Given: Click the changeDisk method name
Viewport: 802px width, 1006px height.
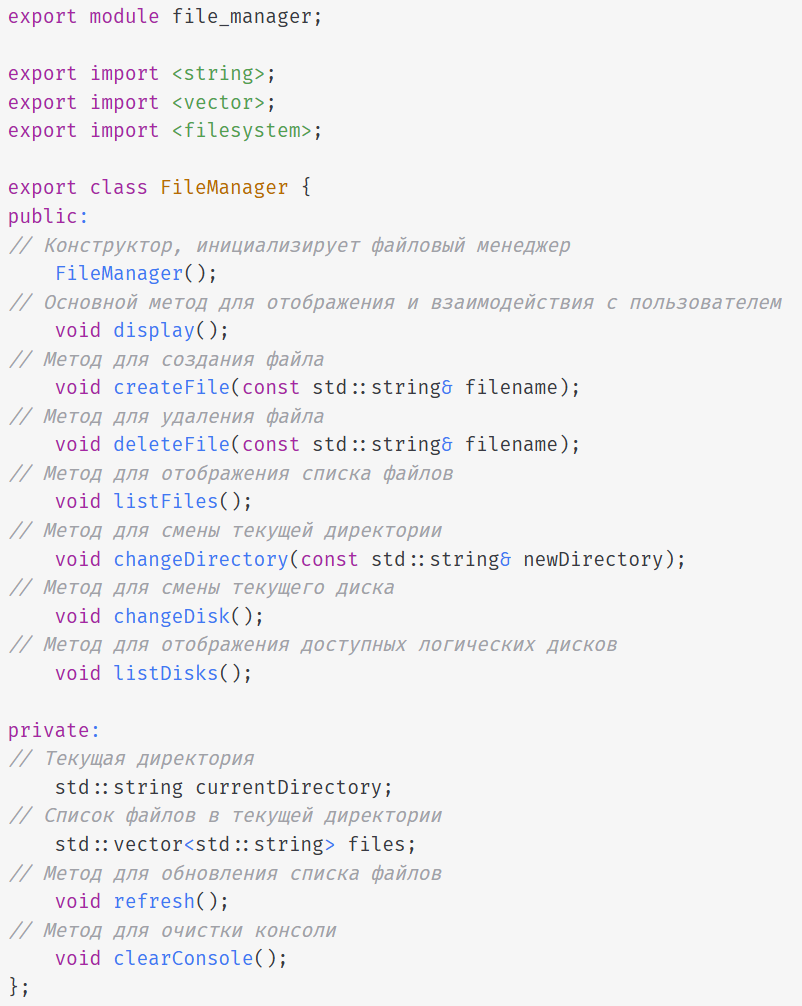Looking at the screenshot, I should click(x=171, y=617).
